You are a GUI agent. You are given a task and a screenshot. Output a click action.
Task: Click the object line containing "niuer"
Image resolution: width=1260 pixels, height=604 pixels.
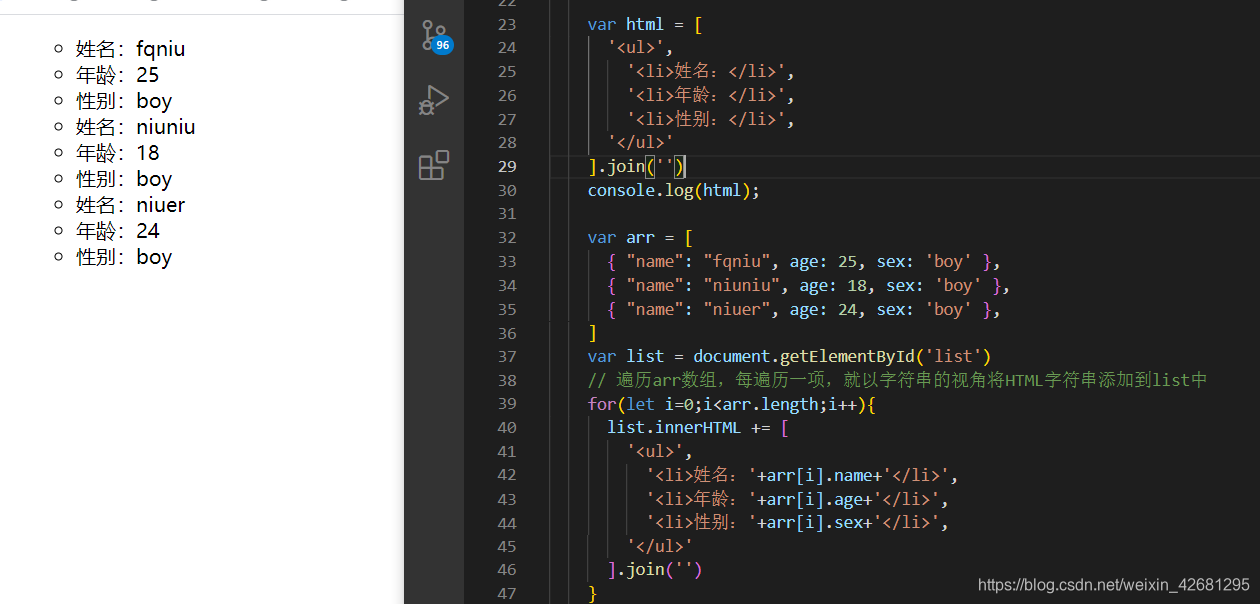804,309
